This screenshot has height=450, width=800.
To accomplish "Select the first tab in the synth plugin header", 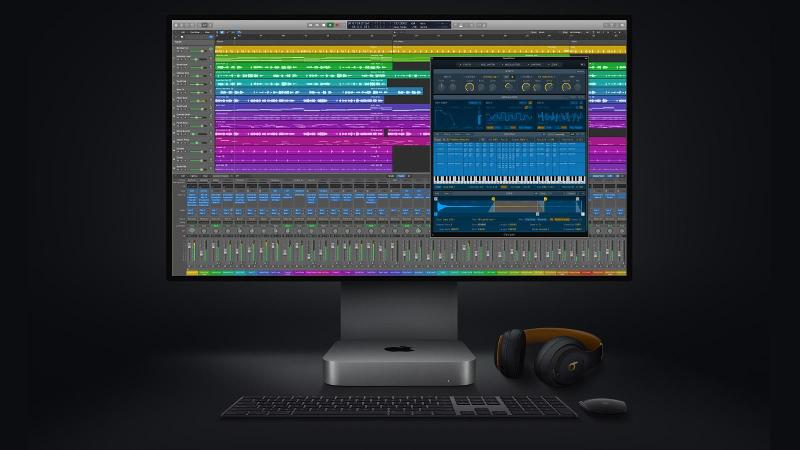I will coord(464,65).
